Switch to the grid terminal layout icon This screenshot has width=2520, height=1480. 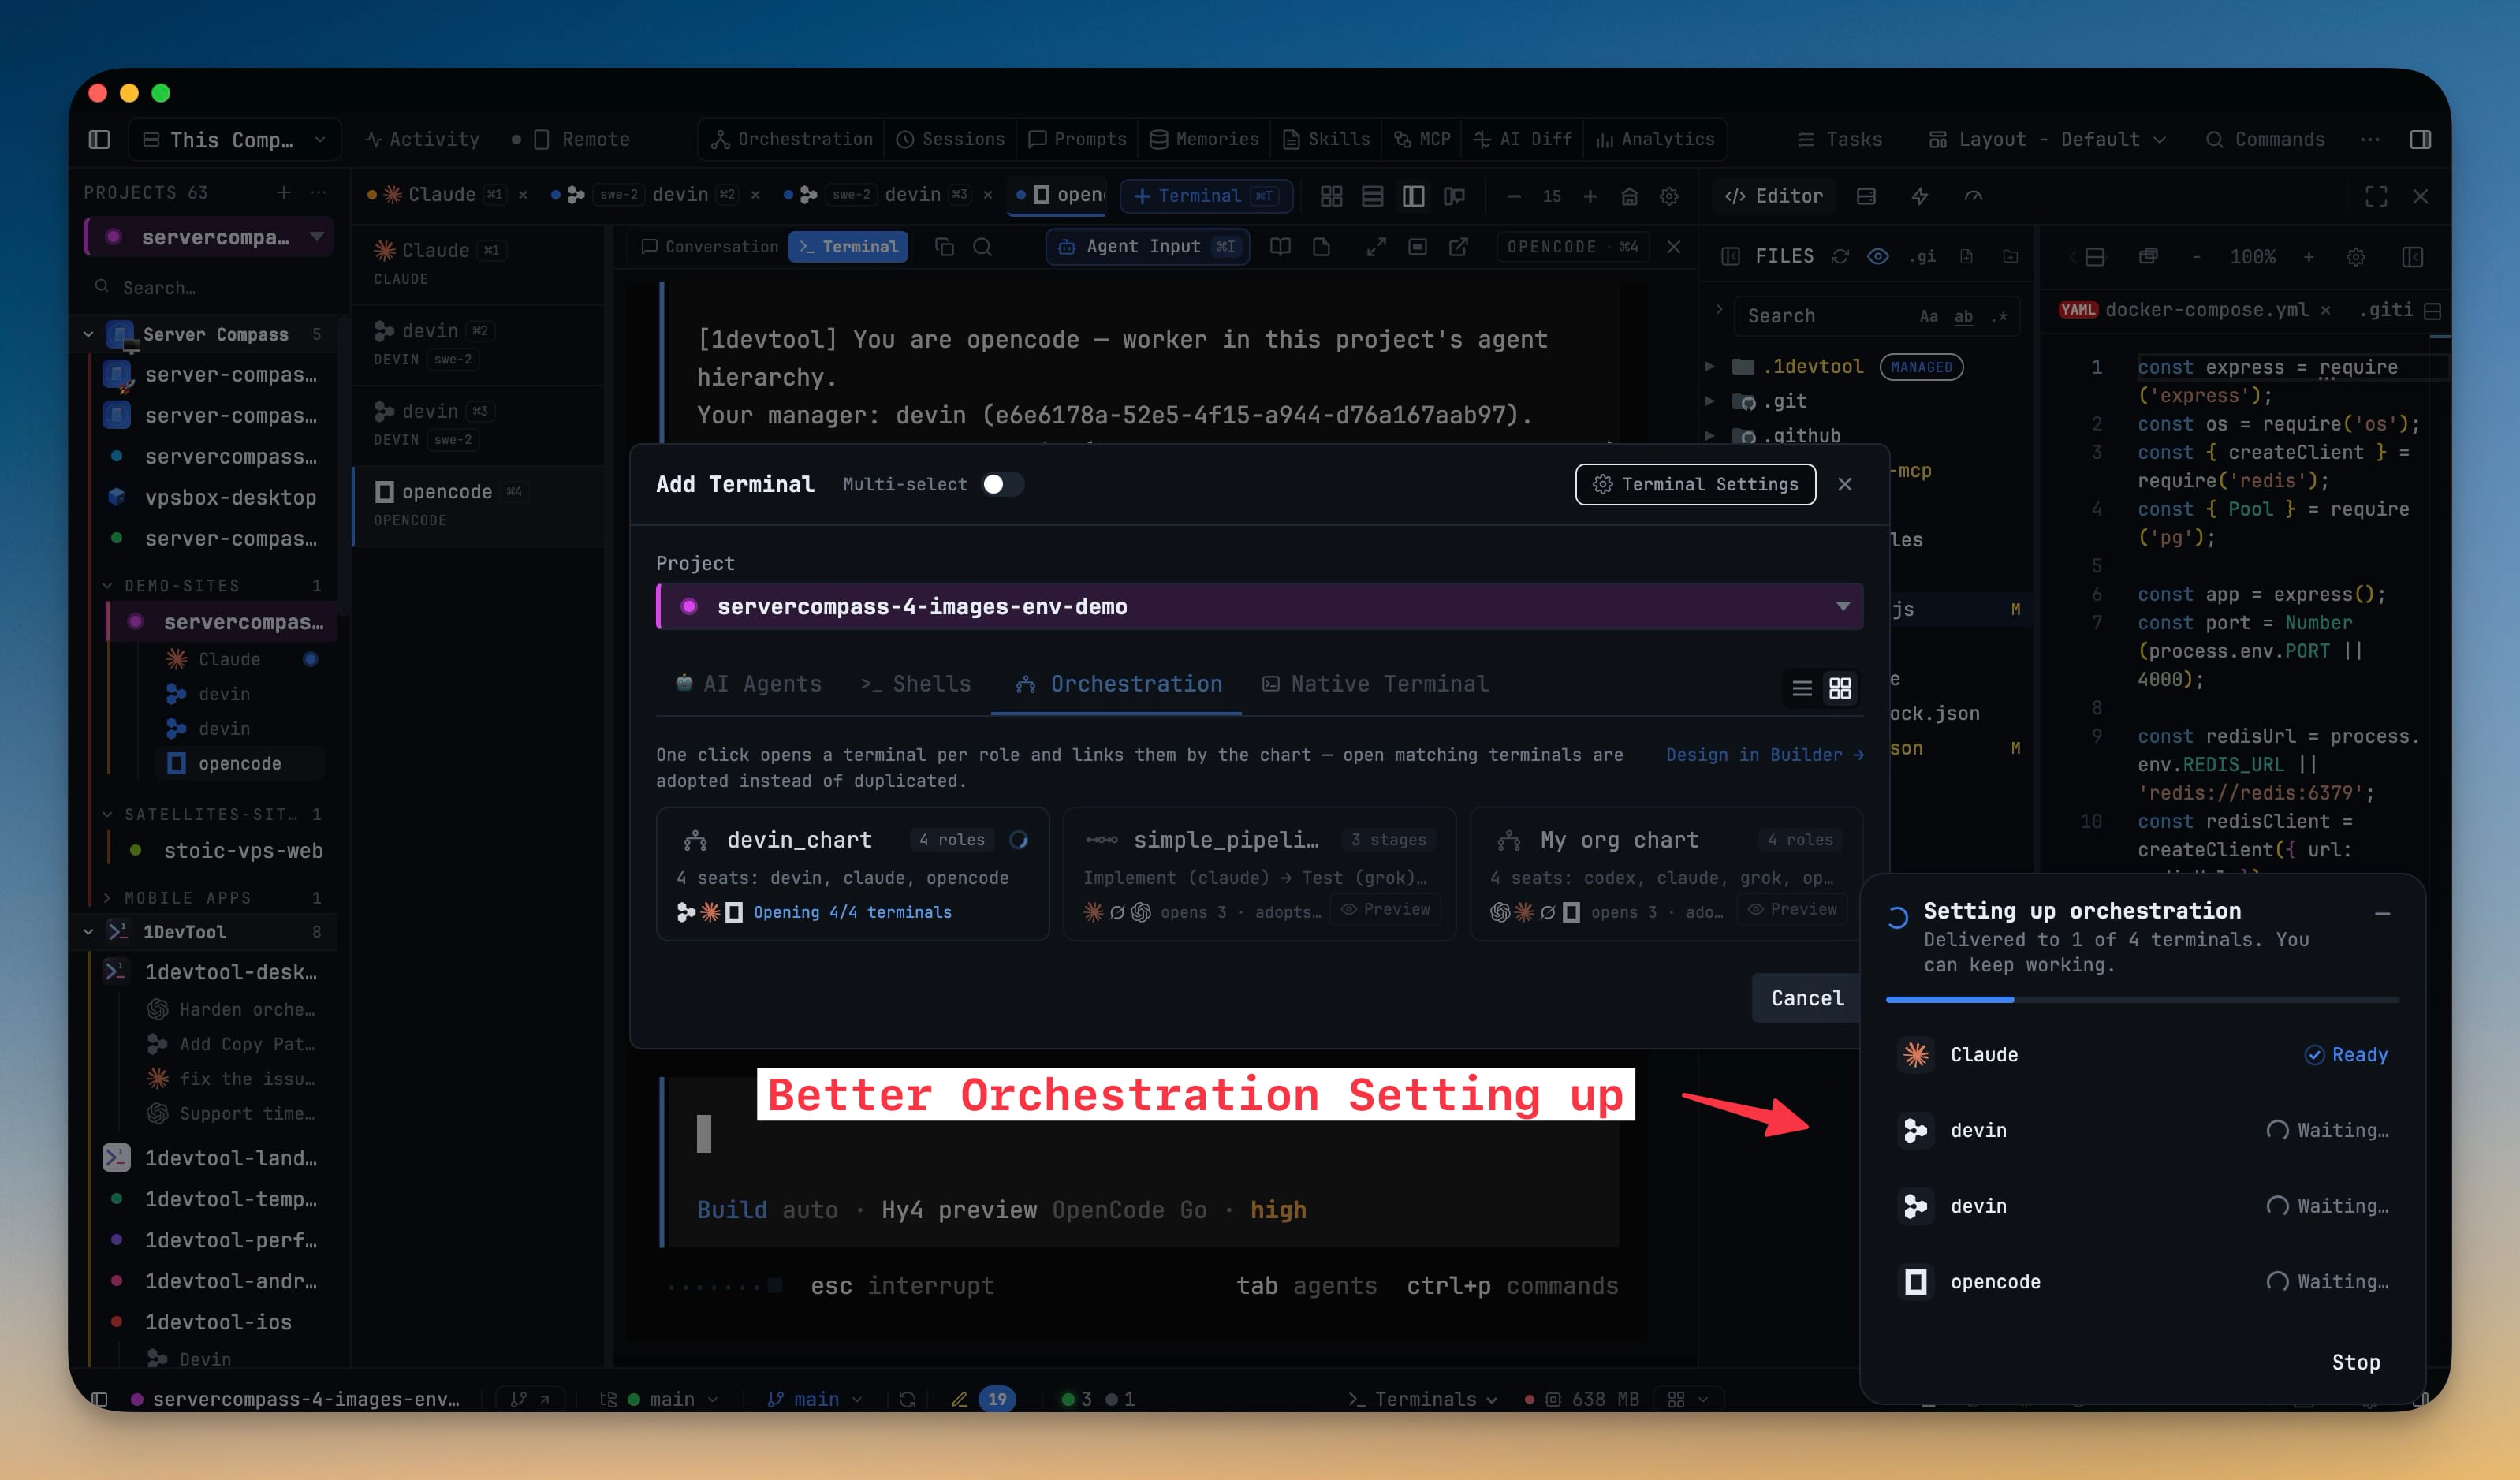coord(1331,196)
